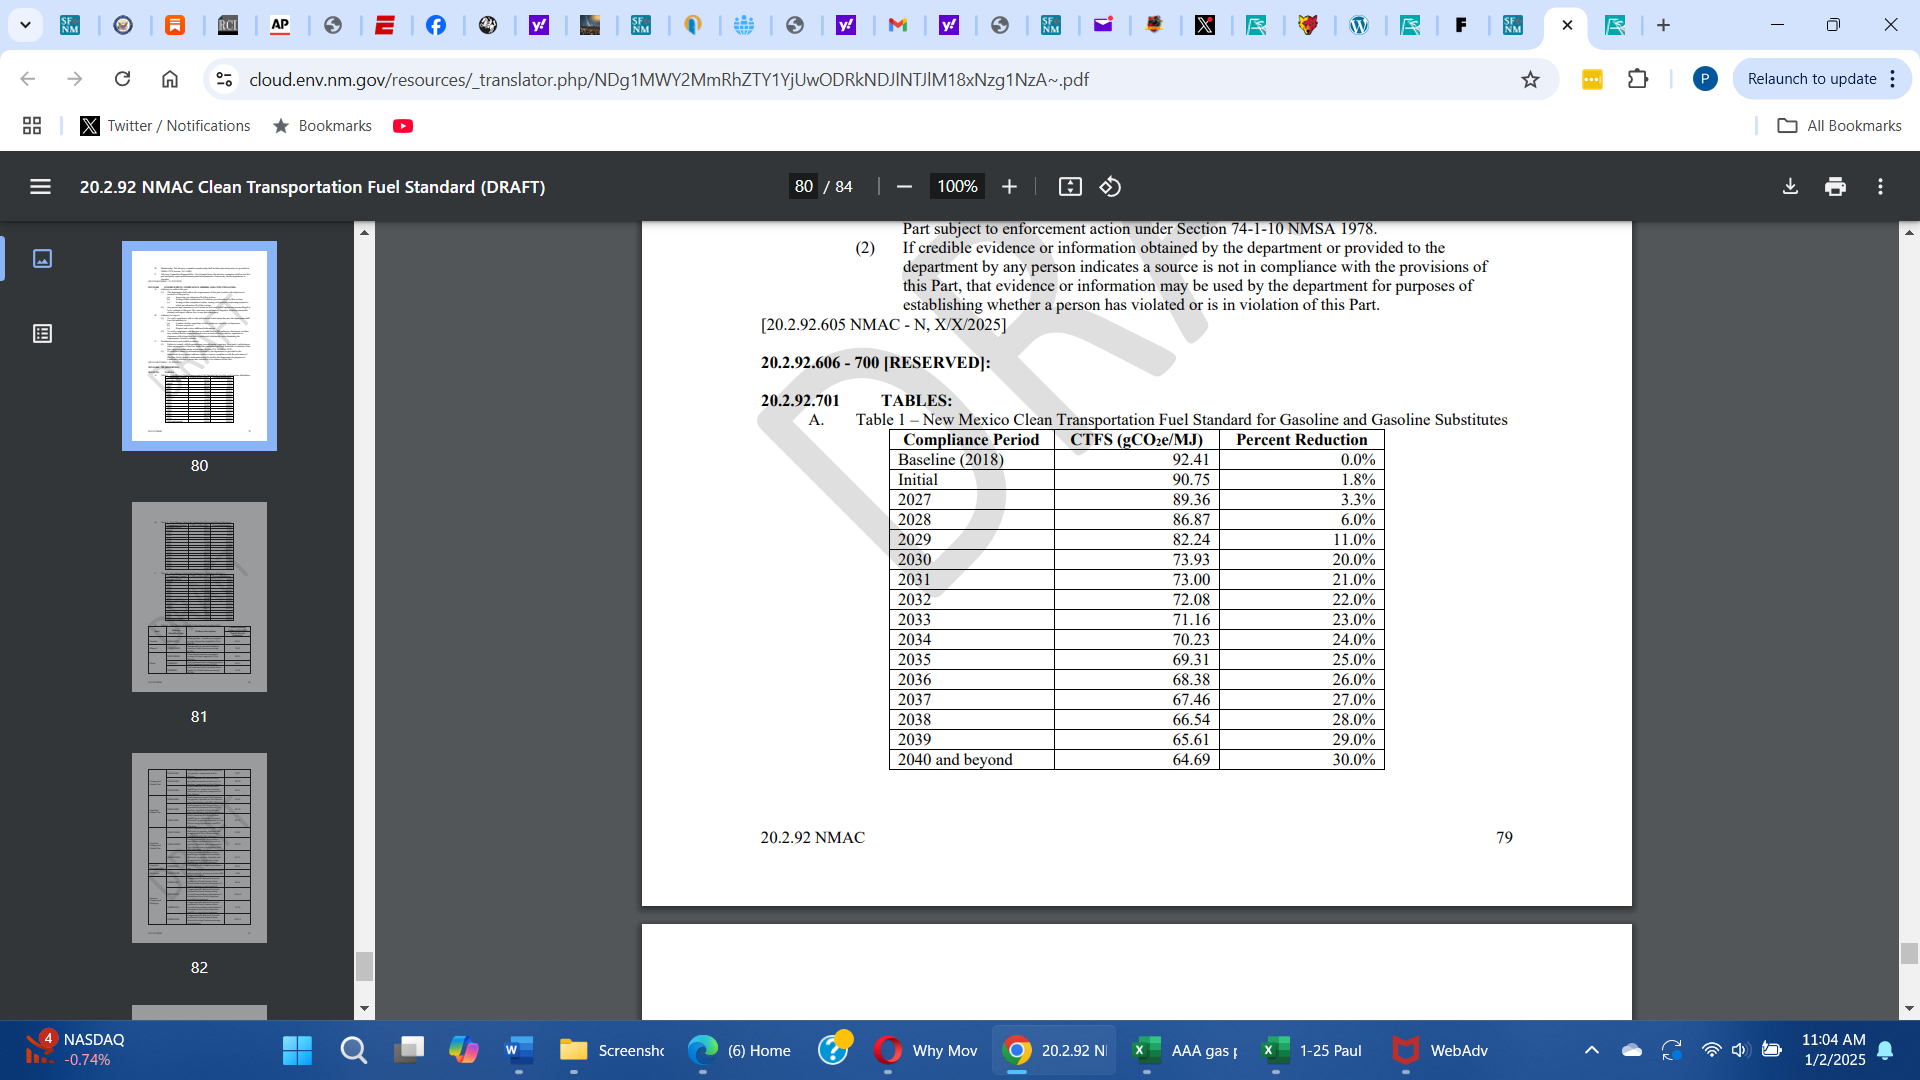Switch to the Facebook browser tab
This screenshot has height=1080, width=1920.
point(436,26)
